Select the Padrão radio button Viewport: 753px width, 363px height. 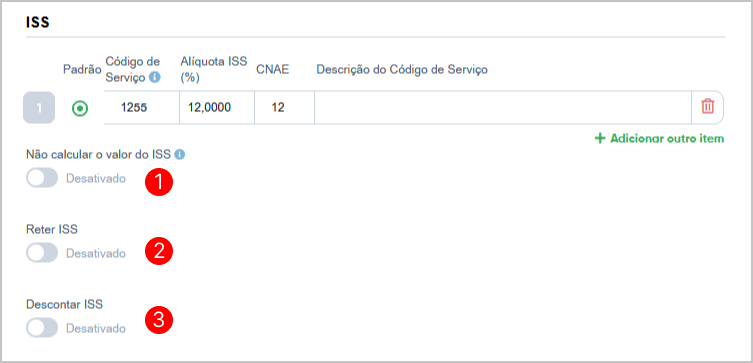point(80,108)
